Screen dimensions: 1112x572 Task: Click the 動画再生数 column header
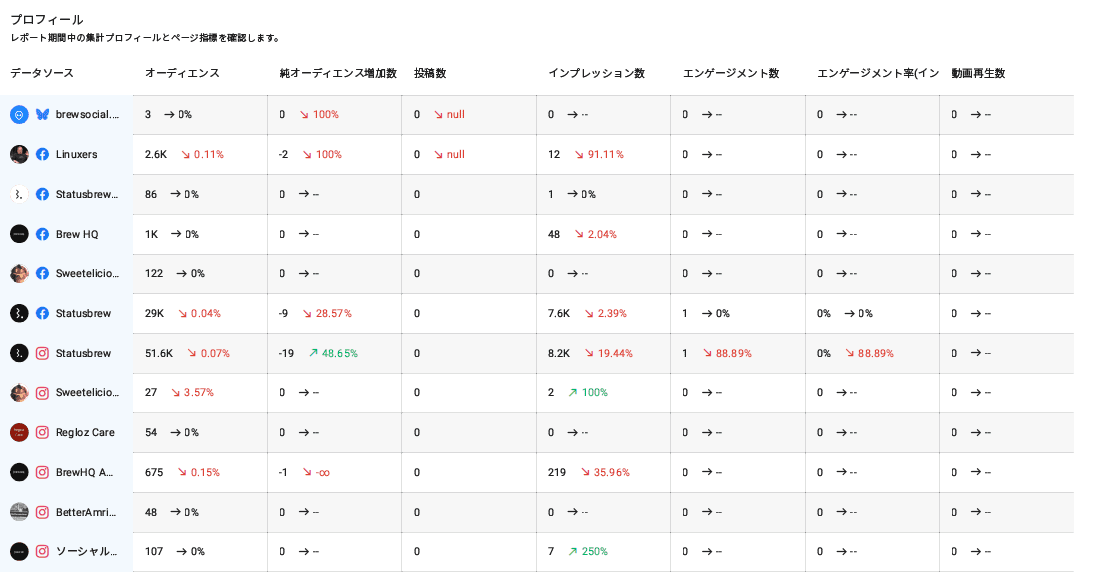tap(978, 73)
